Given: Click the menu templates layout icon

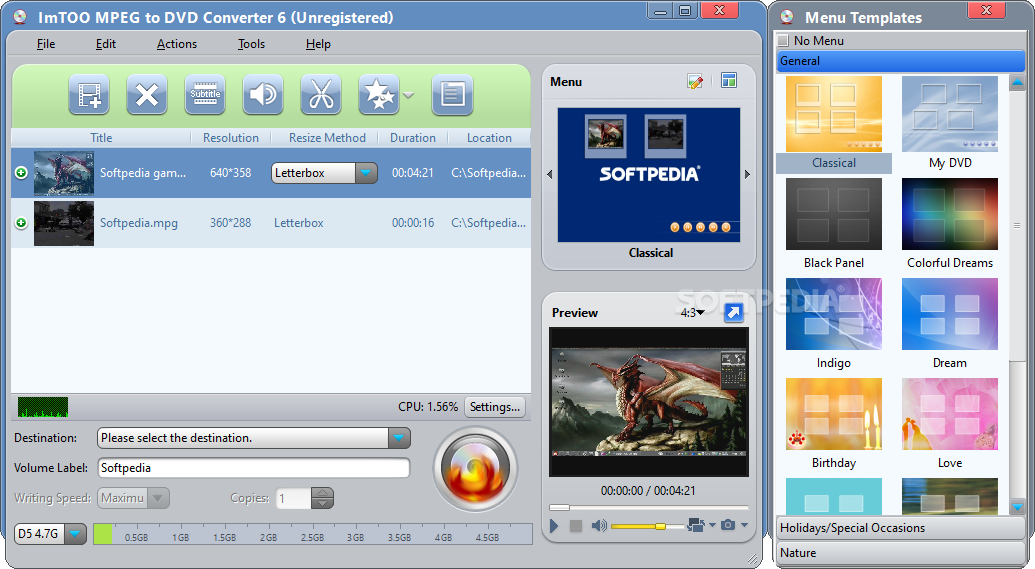Looking at the screenshot, I should coord(729,81).
